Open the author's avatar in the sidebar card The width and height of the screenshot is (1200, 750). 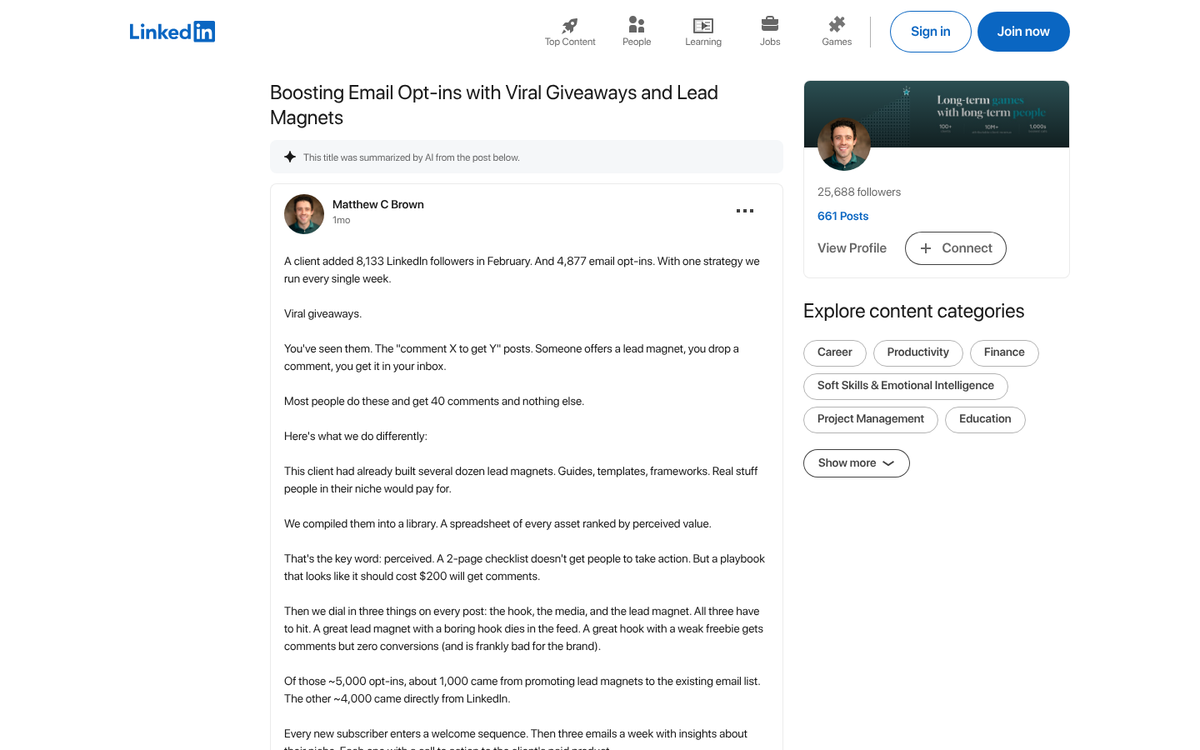click(x=844, y=144)
